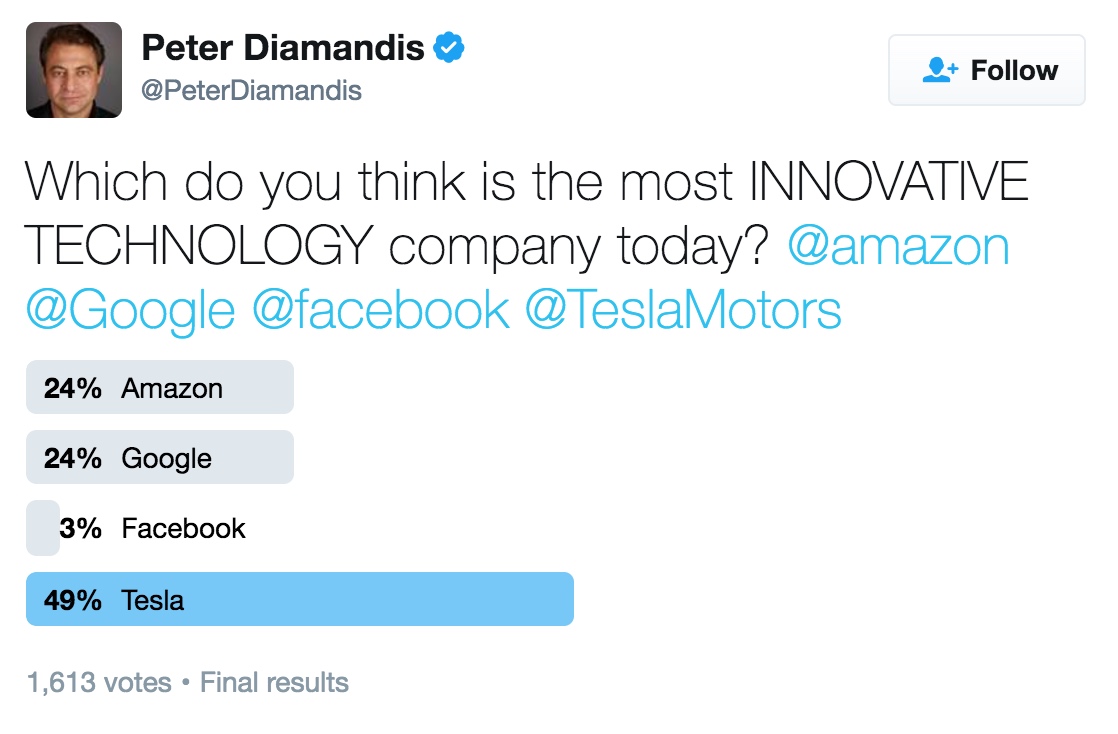Viewport: 1118px width, 734px height.
Task: Open Peter Diamandis profile photo
Action: coord(74,70)
